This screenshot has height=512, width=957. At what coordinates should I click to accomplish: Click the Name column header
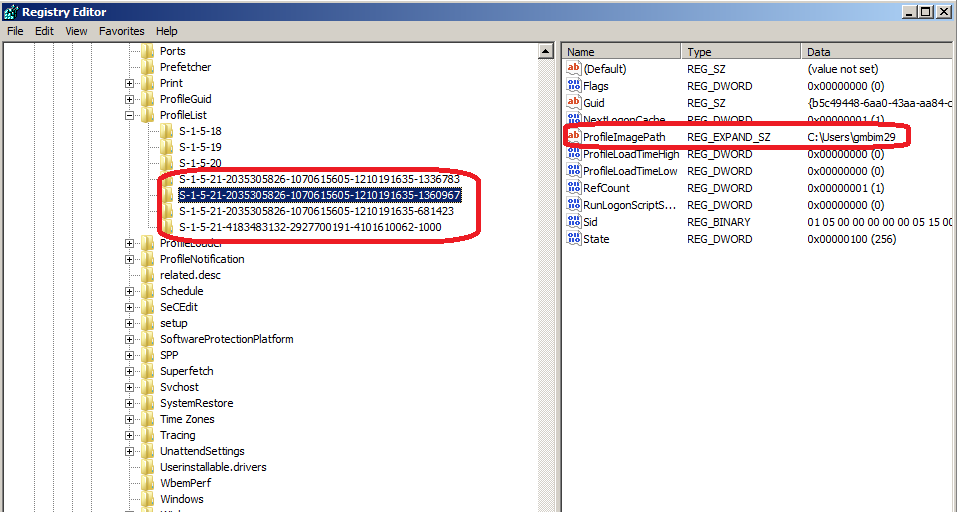[x=620, y=51]
